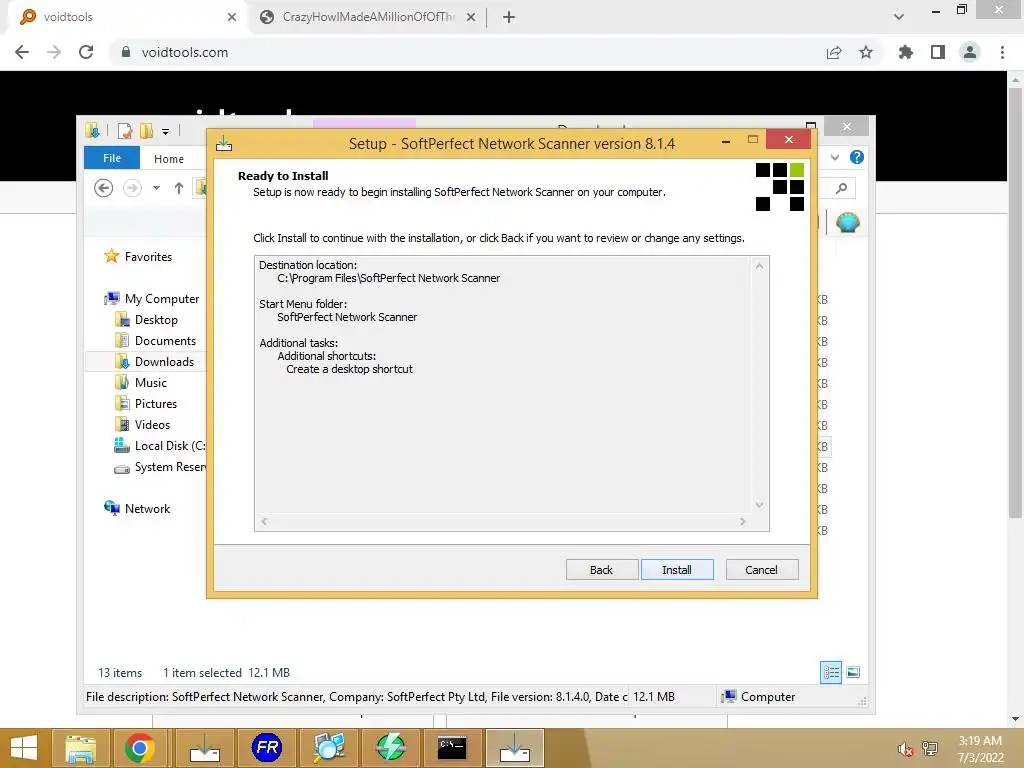The height and width of the screenshot is (768, 1024).
Task: Go forward in Chrome browser
Action: pos(54,52)
